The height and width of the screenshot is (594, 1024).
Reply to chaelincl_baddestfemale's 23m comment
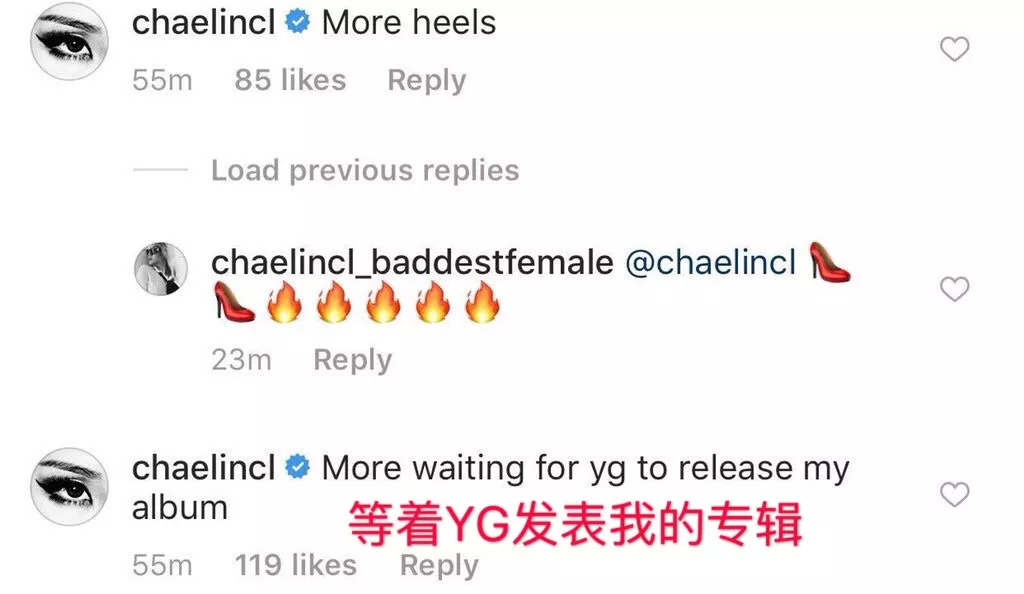353,360
